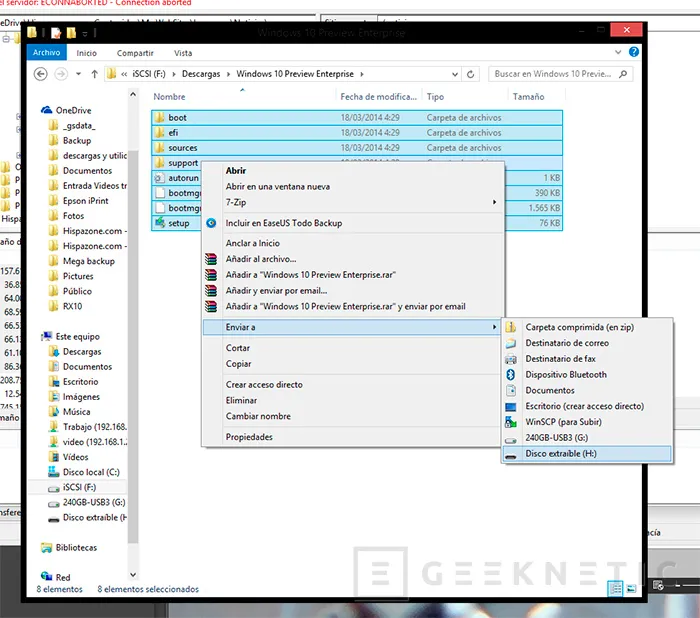Click the Forward navigation arrow
This screenshot has width=700, height=618.
pyautogui.click(x=61, y=74)
